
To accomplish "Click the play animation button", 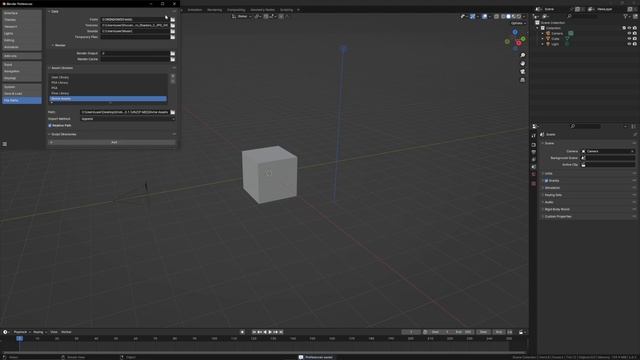I will coord(270,332).
